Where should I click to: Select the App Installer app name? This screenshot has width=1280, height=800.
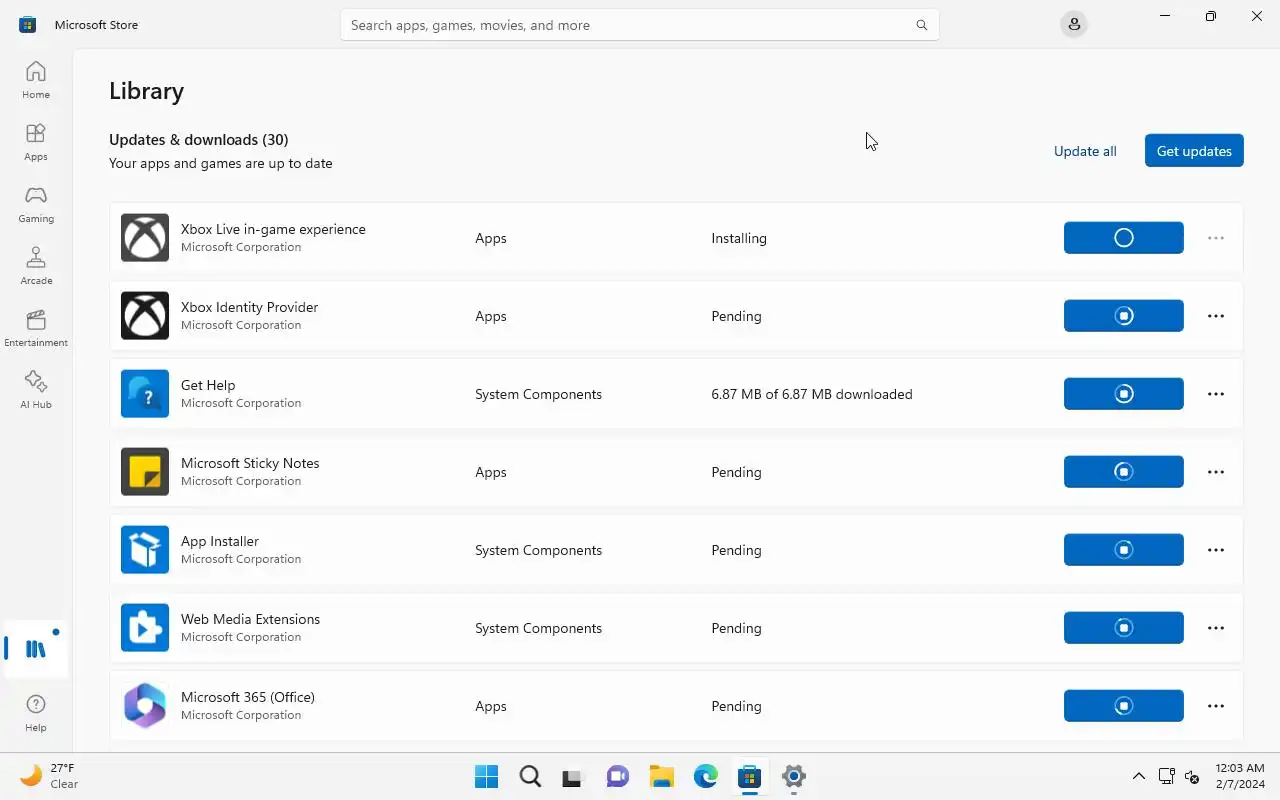(220, 541)
